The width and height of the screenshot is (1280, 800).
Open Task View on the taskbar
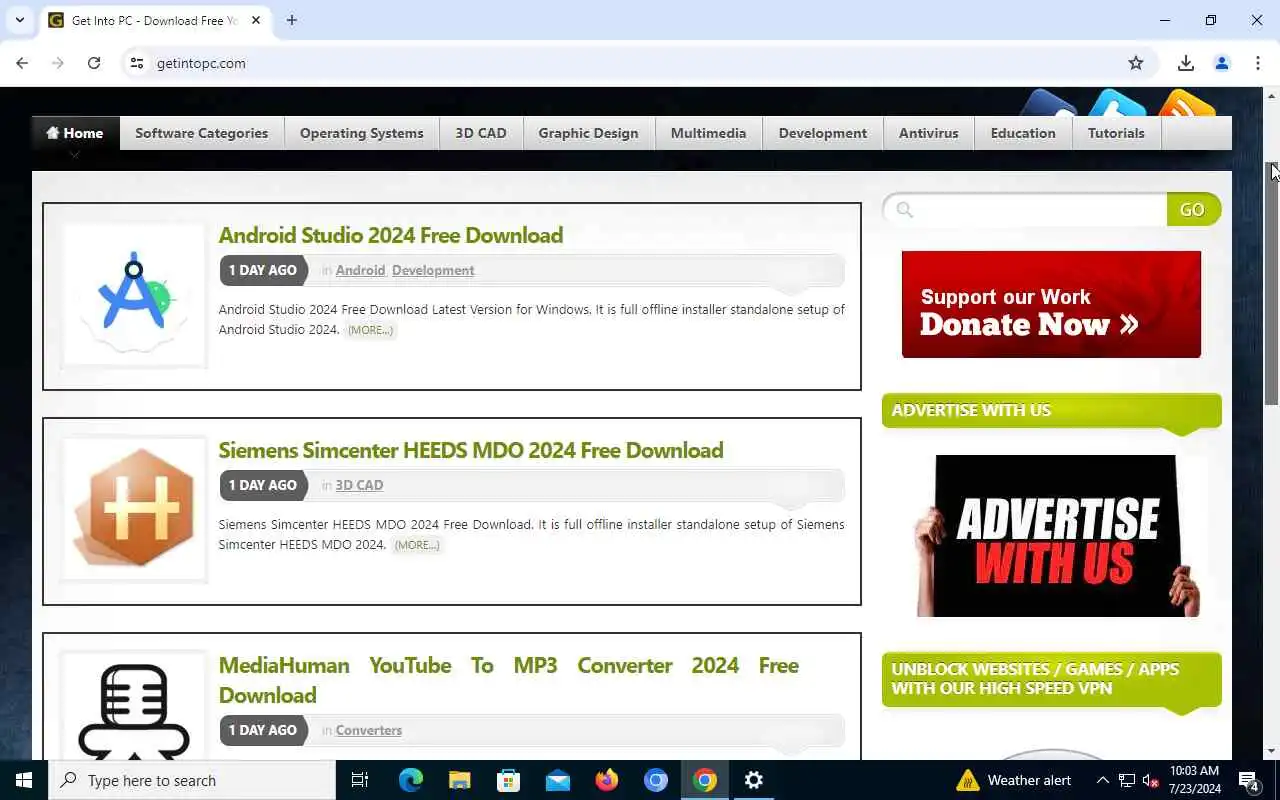[360, 780]
